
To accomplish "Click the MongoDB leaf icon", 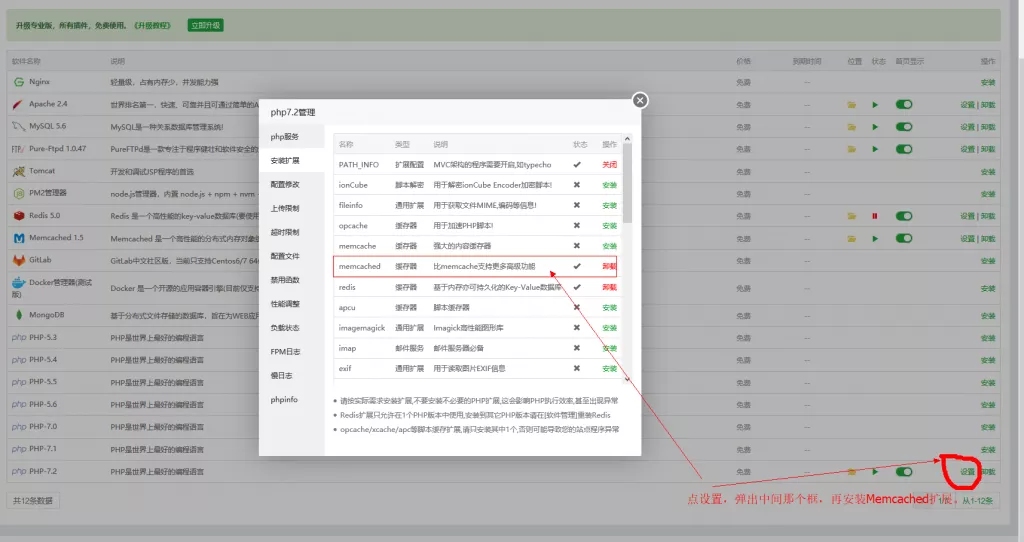I will pyautogui.click(x=18, y=315).
